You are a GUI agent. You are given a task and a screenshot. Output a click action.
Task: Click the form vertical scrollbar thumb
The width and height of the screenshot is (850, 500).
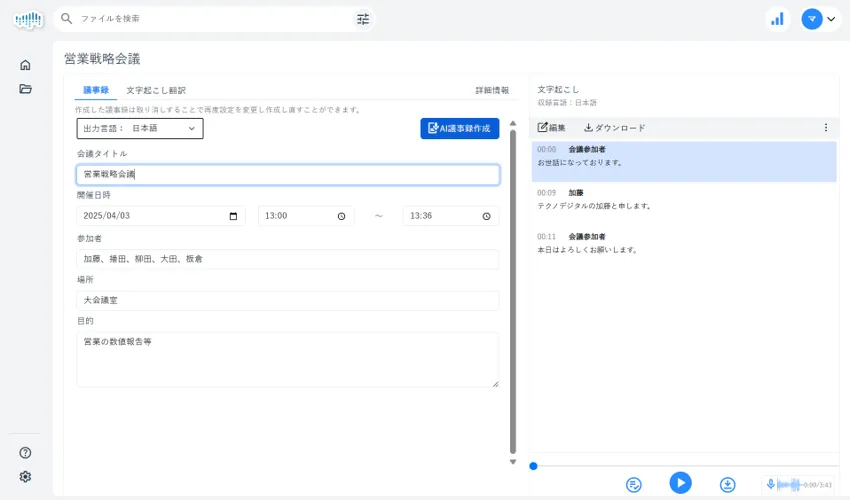[513, 292]
